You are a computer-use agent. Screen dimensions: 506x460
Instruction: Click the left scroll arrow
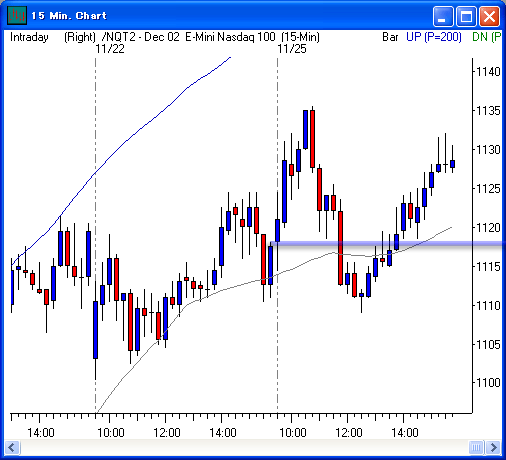pos(12,447)
